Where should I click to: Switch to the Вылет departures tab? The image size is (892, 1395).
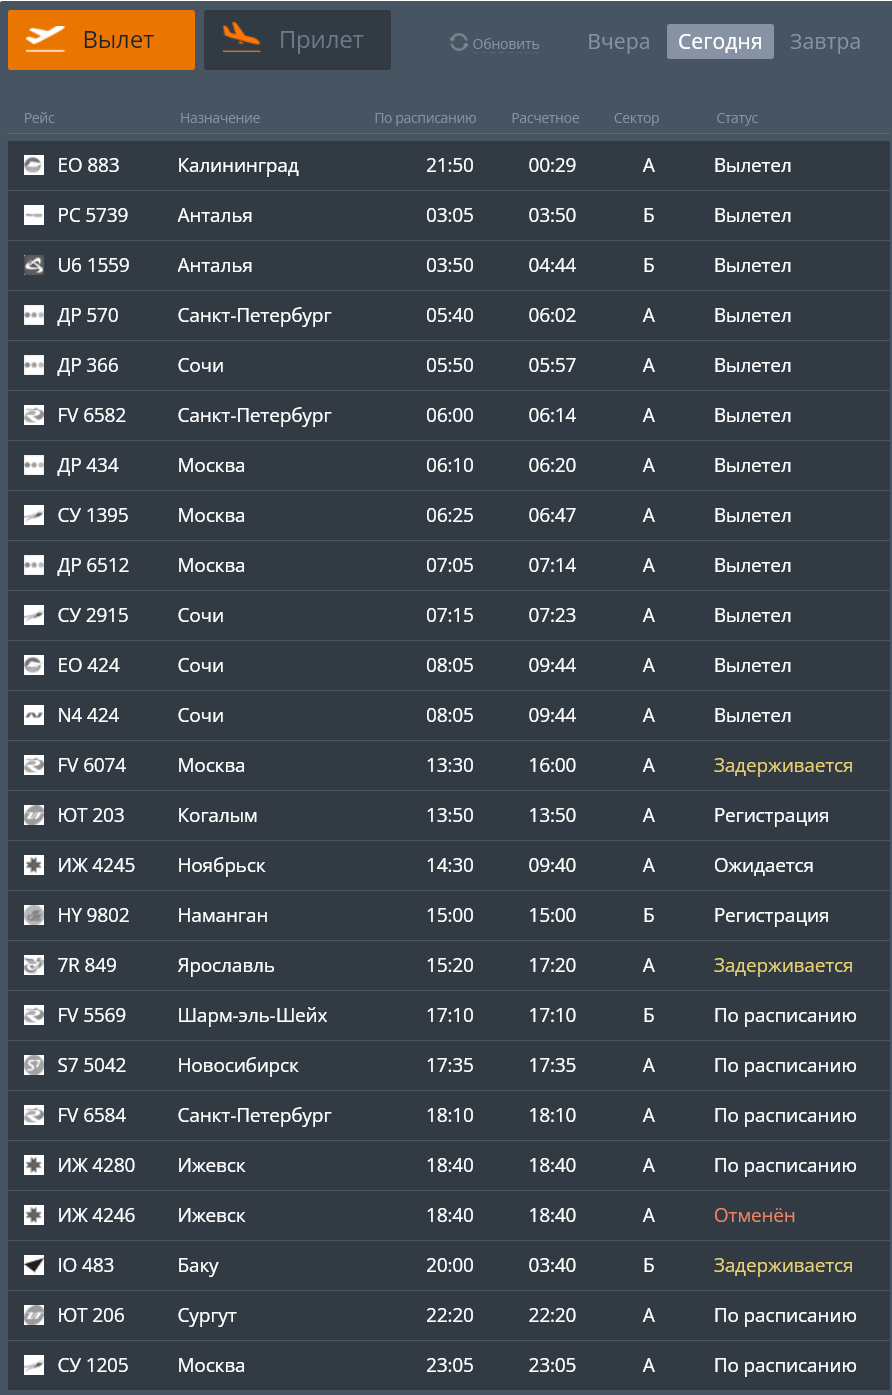pos(101,40)
